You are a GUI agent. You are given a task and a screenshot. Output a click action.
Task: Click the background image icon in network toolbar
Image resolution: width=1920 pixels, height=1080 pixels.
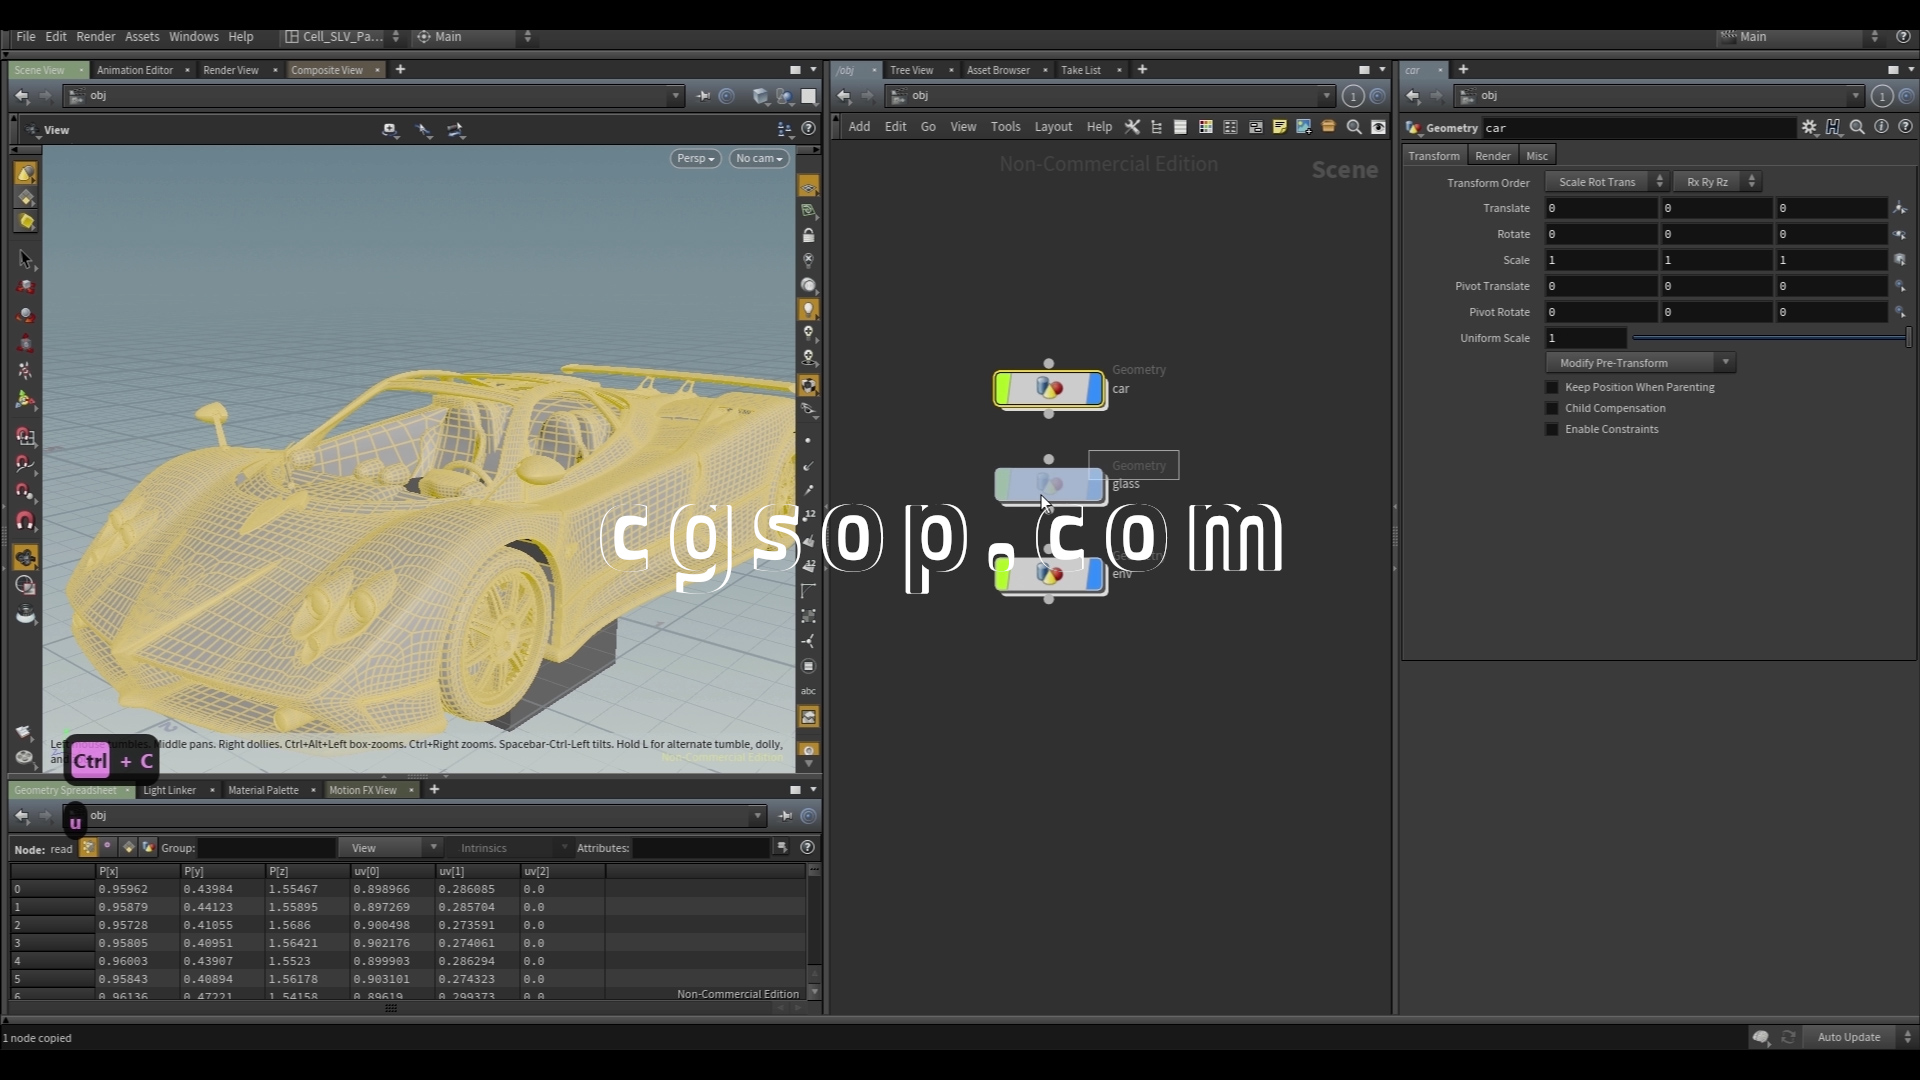pos(1304,127)
